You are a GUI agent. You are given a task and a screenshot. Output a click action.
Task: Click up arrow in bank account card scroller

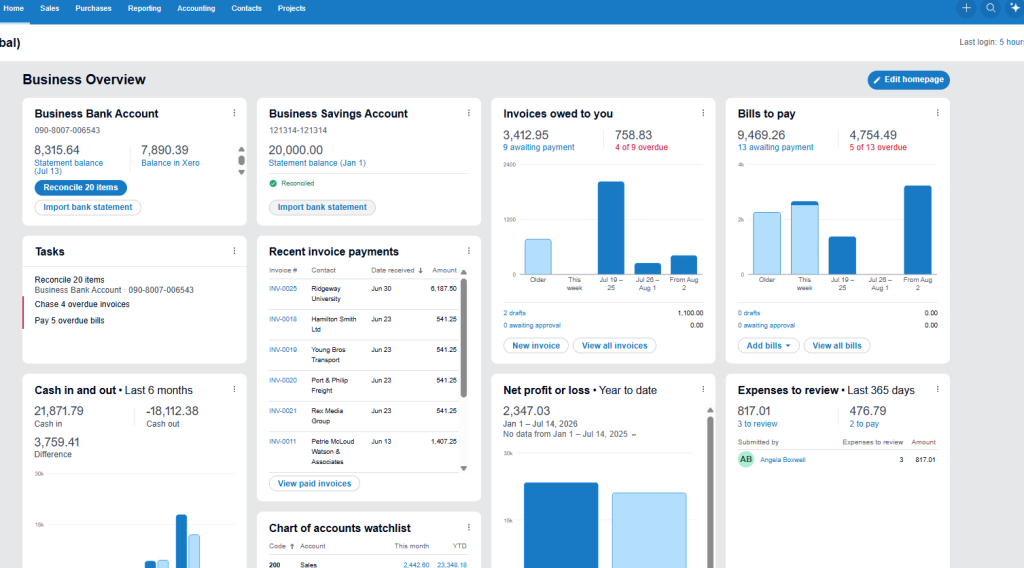click(x=242, y=150)
